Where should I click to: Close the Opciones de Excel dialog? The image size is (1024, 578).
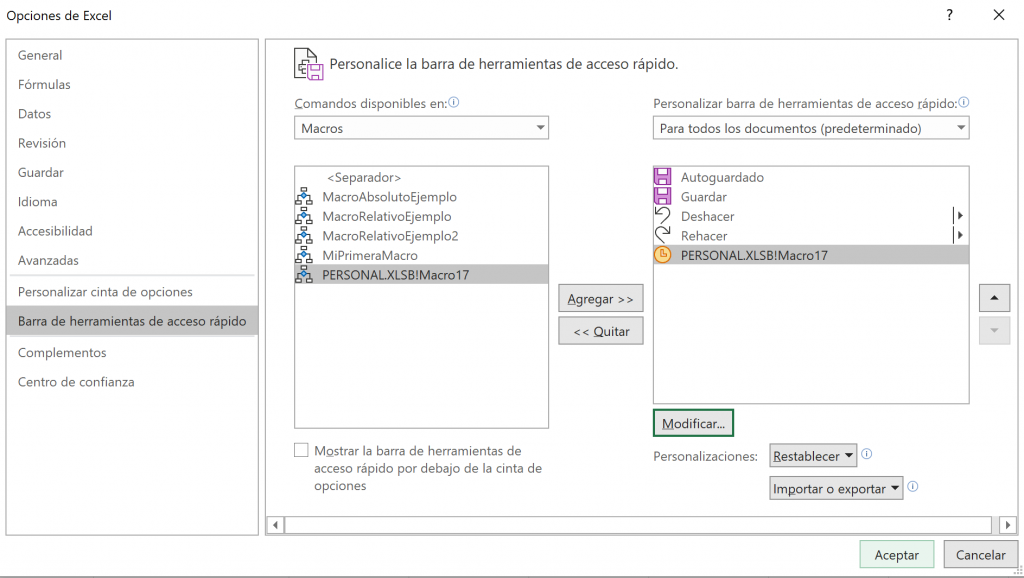999,15
